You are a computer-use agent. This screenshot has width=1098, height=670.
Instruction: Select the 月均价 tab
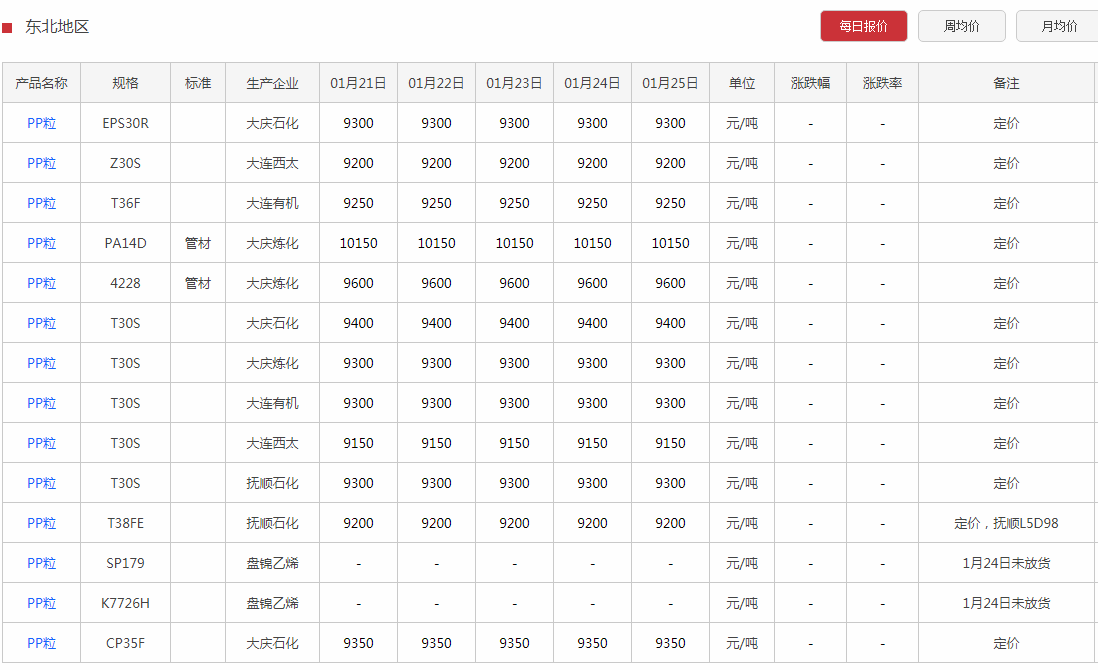pos(1057,26)
